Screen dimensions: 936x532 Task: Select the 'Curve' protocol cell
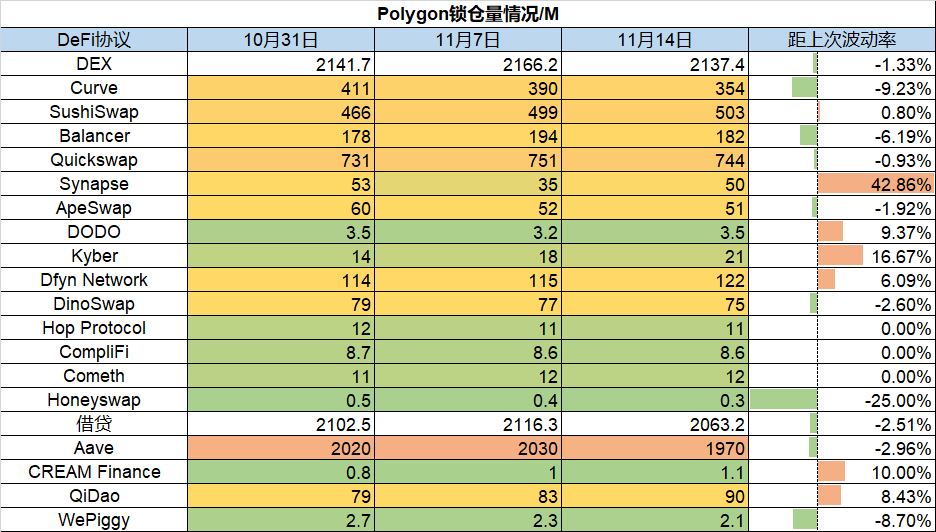point(94,88)
